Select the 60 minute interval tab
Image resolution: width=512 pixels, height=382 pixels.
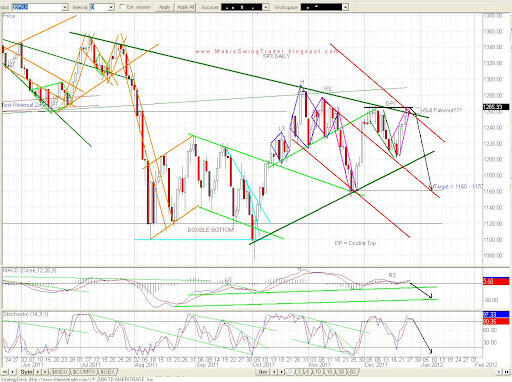353,372
